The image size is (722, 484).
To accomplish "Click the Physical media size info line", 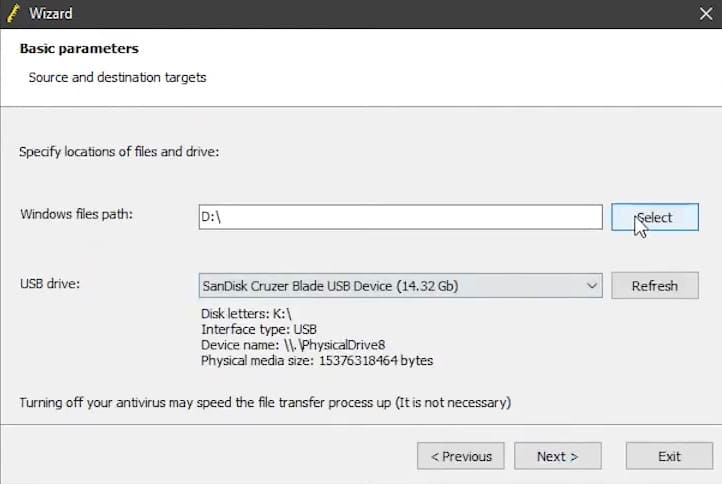I will (x=317, y=360).
